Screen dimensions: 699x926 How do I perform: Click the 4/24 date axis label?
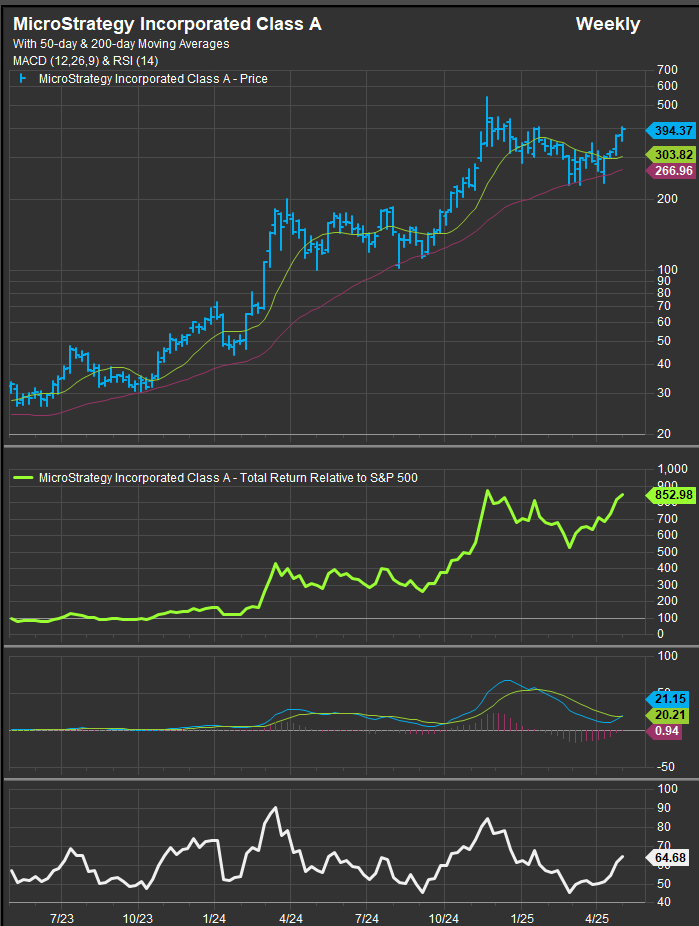pos(290,918)
